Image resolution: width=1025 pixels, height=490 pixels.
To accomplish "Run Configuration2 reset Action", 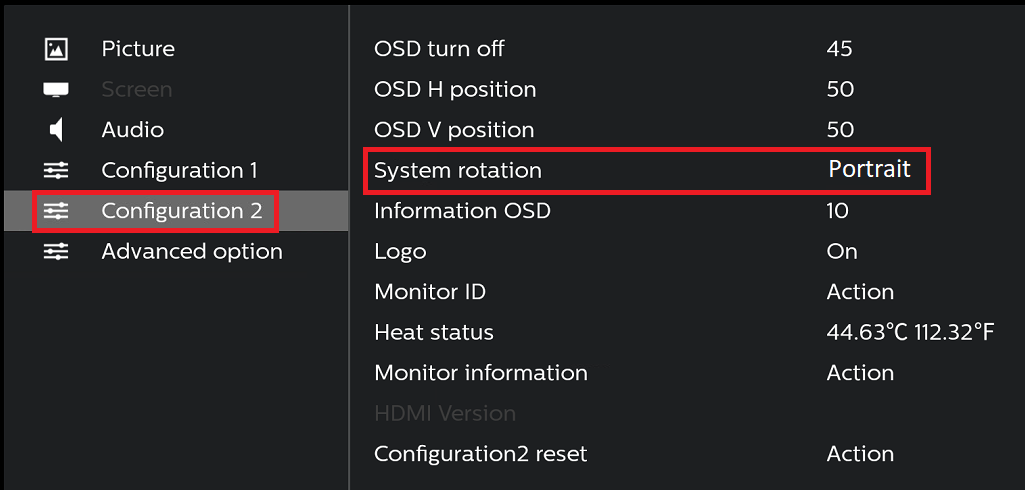I will pos(860,454).
